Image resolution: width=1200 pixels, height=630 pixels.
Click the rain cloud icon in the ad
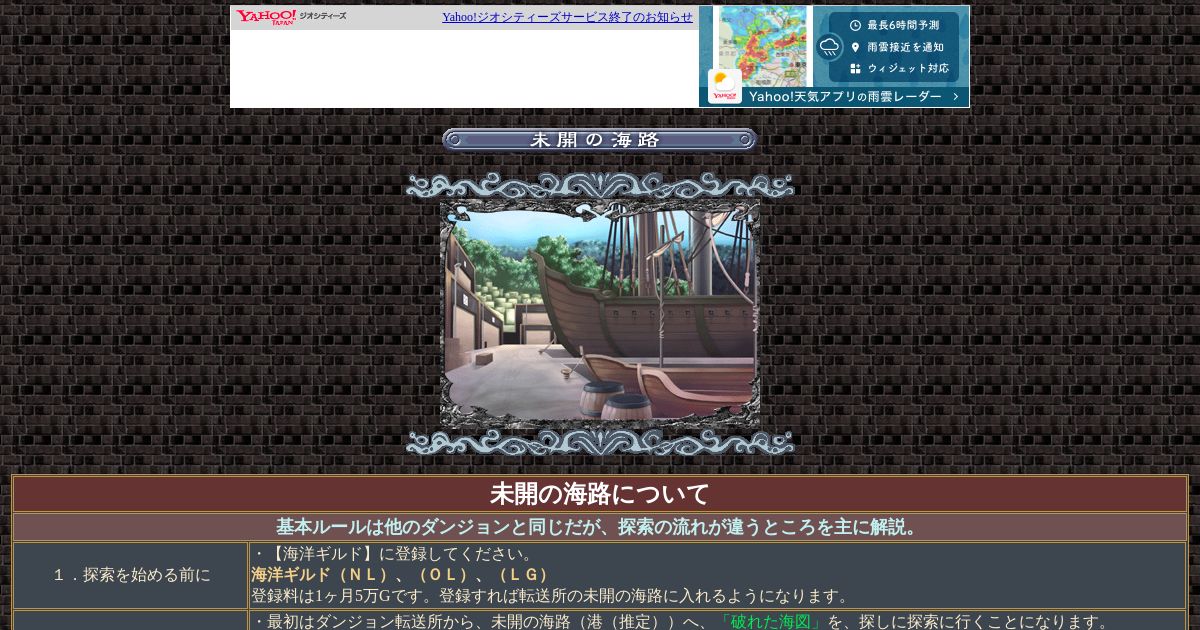pyautogui.click(x=830, y=47)
